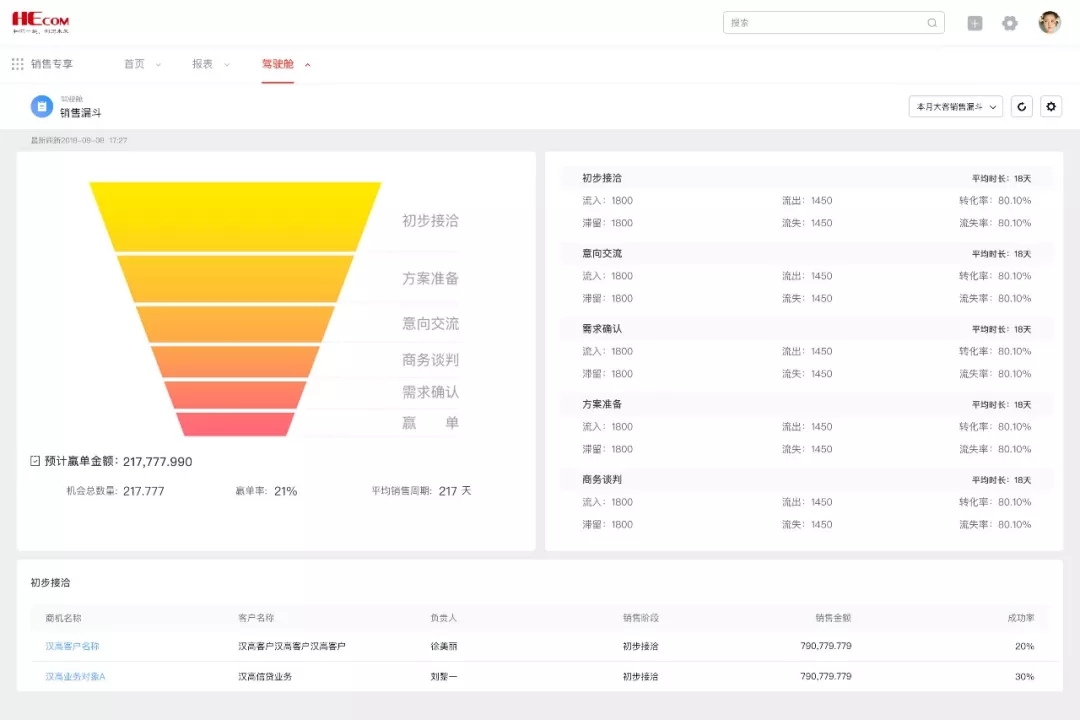Click the refresh funnel button
The width and height of the screenshot is (1080, 720).
(1021, 107)
